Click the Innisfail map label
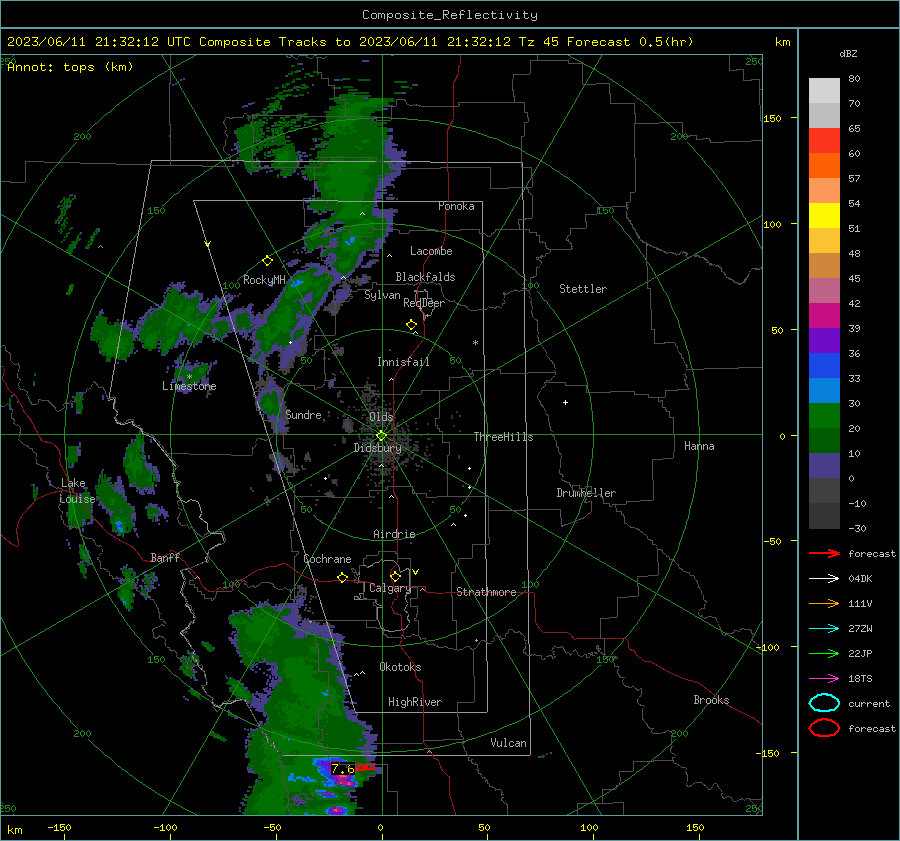 [403, 362]
